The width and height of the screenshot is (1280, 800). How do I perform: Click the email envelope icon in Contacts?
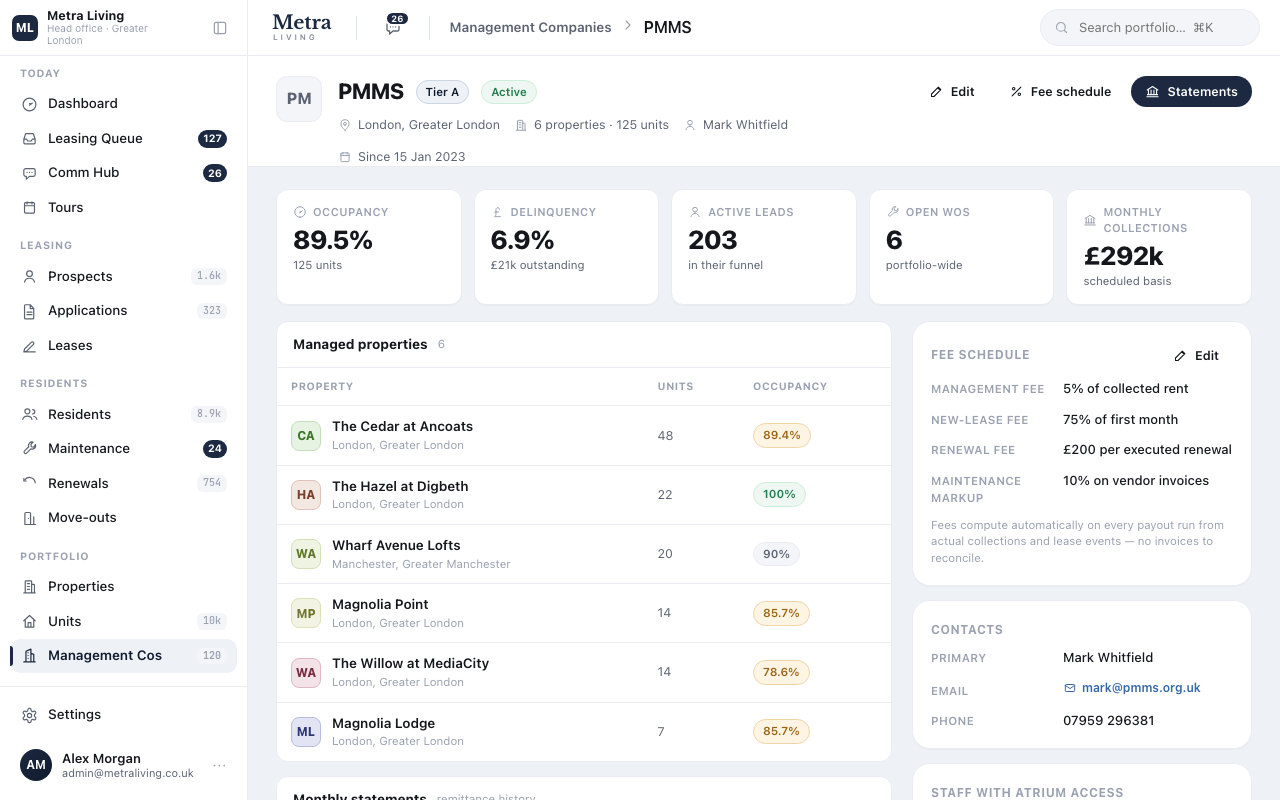(x=1070, y=688)
